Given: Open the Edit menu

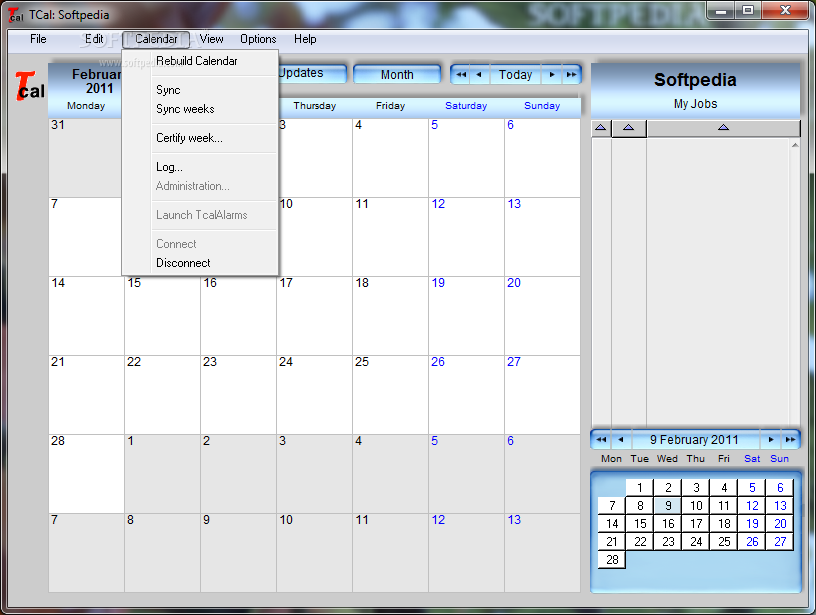Looking at the screenshot, I should (94, 39).
